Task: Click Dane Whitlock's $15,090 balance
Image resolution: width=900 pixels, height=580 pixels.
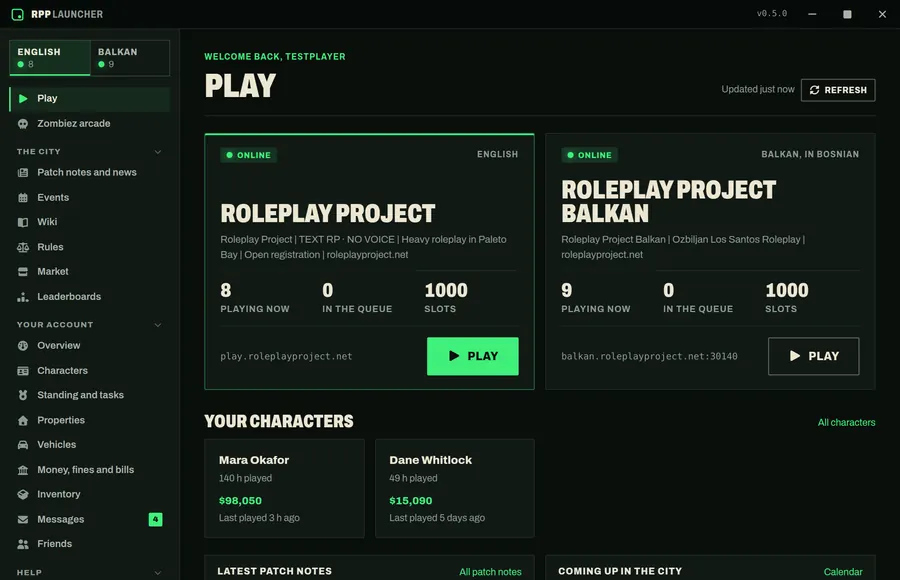Action: point(410,501)
